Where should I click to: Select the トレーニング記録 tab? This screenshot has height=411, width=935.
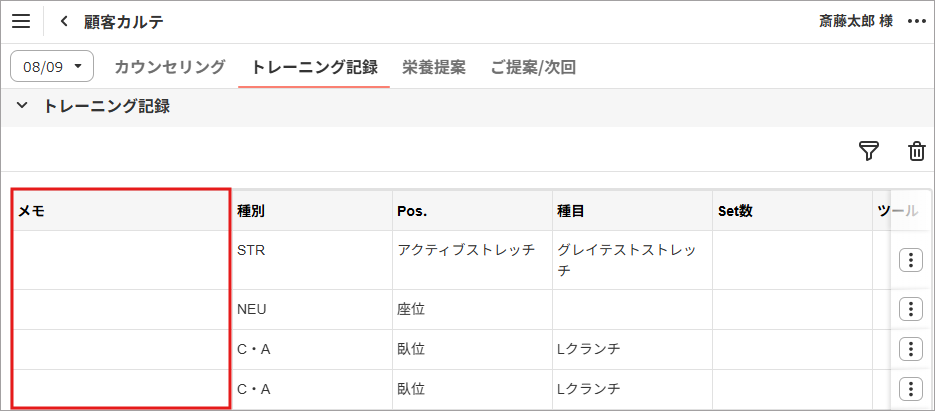(x=314, y=67)
